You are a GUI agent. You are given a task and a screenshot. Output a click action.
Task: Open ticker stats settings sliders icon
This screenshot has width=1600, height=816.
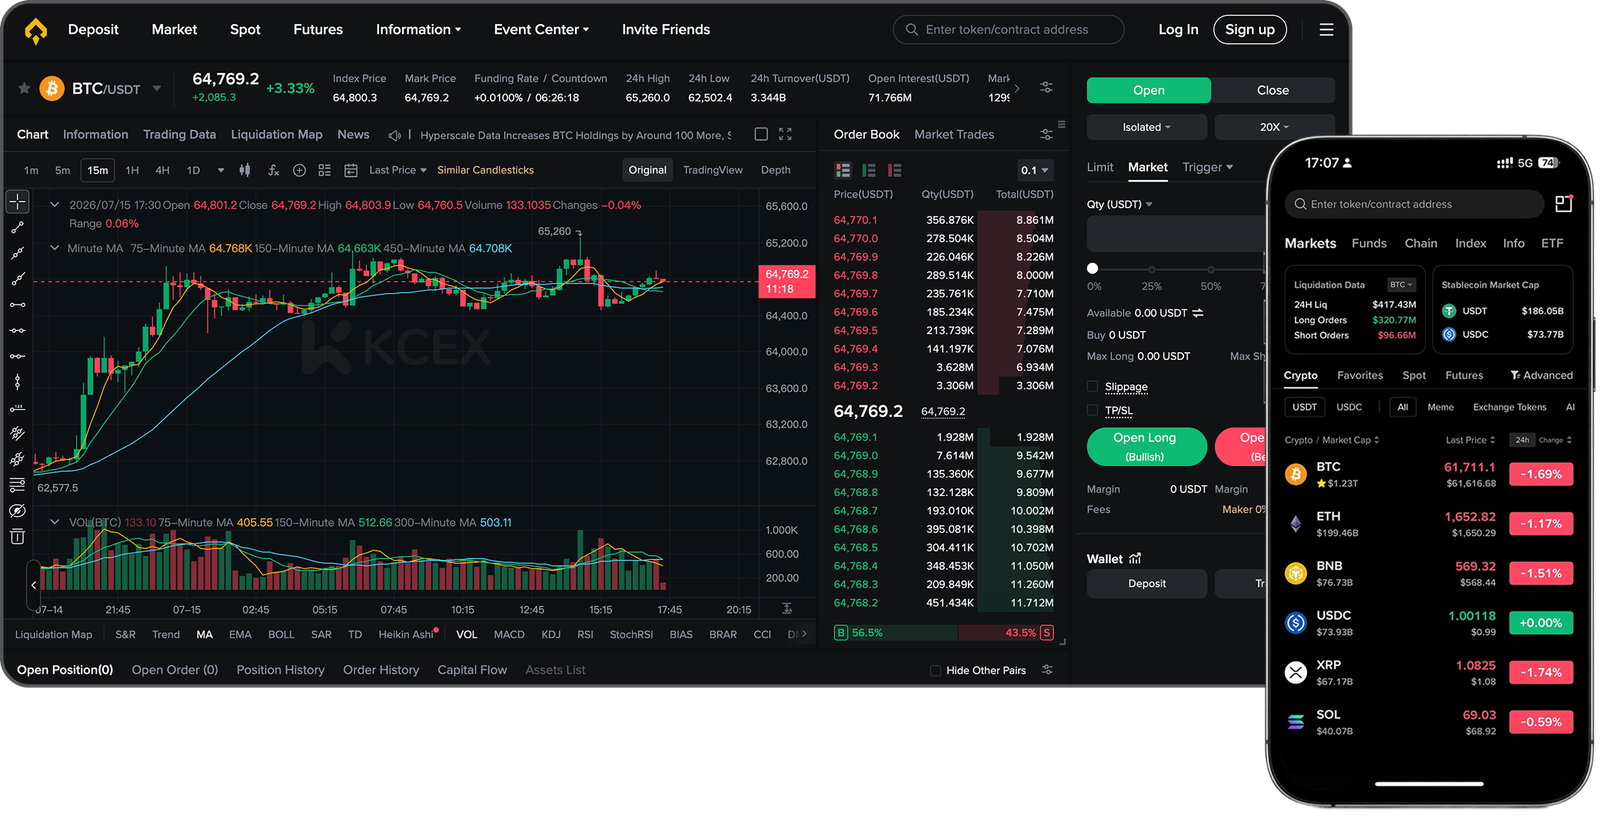pos(1046,88)
